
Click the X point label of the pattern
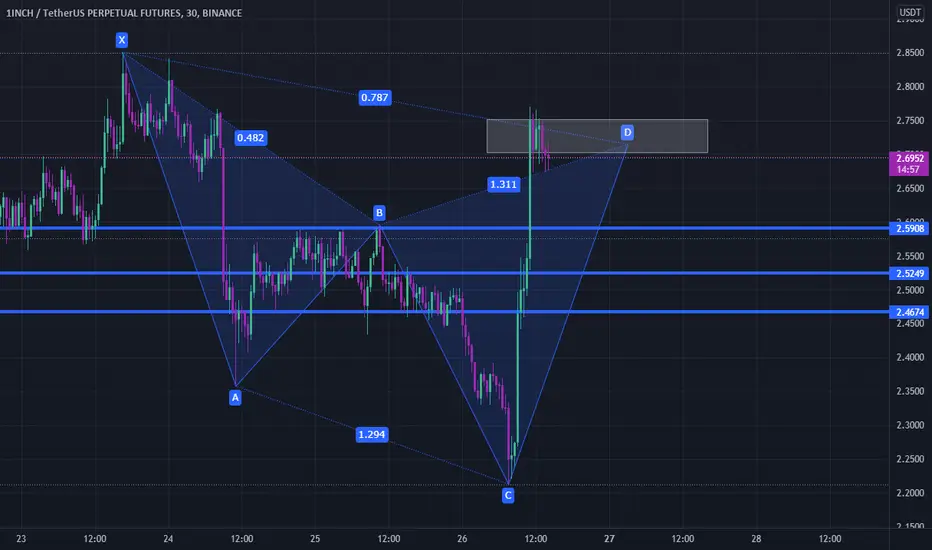tap(122, 40)
